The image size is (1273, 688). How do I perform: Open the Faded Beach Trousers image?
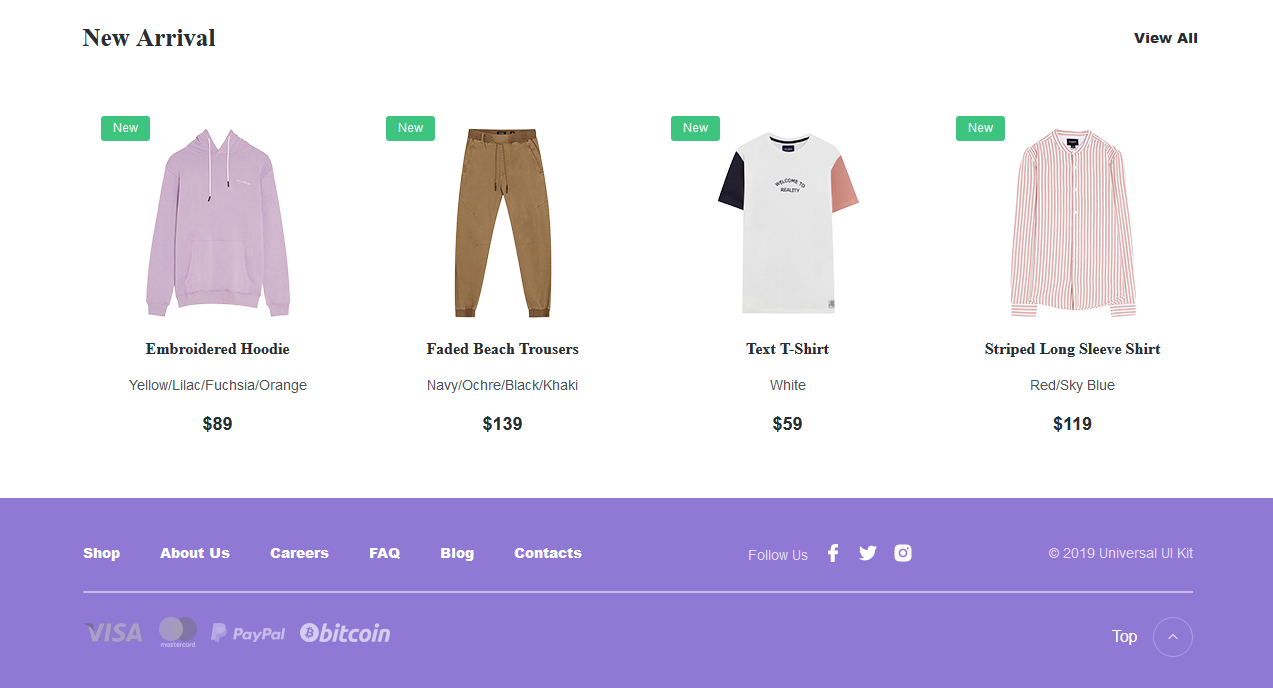(x=503, y=222)
